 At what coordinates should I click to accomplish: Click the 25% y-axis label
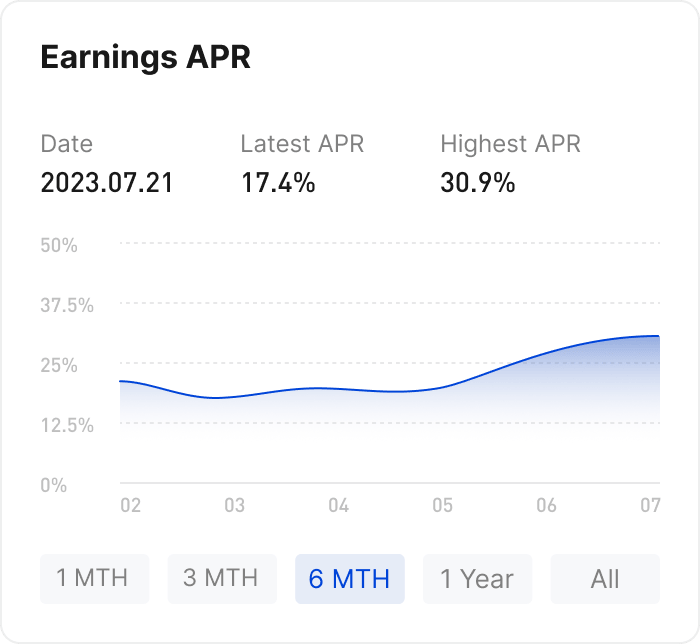[x=59, y=365]
